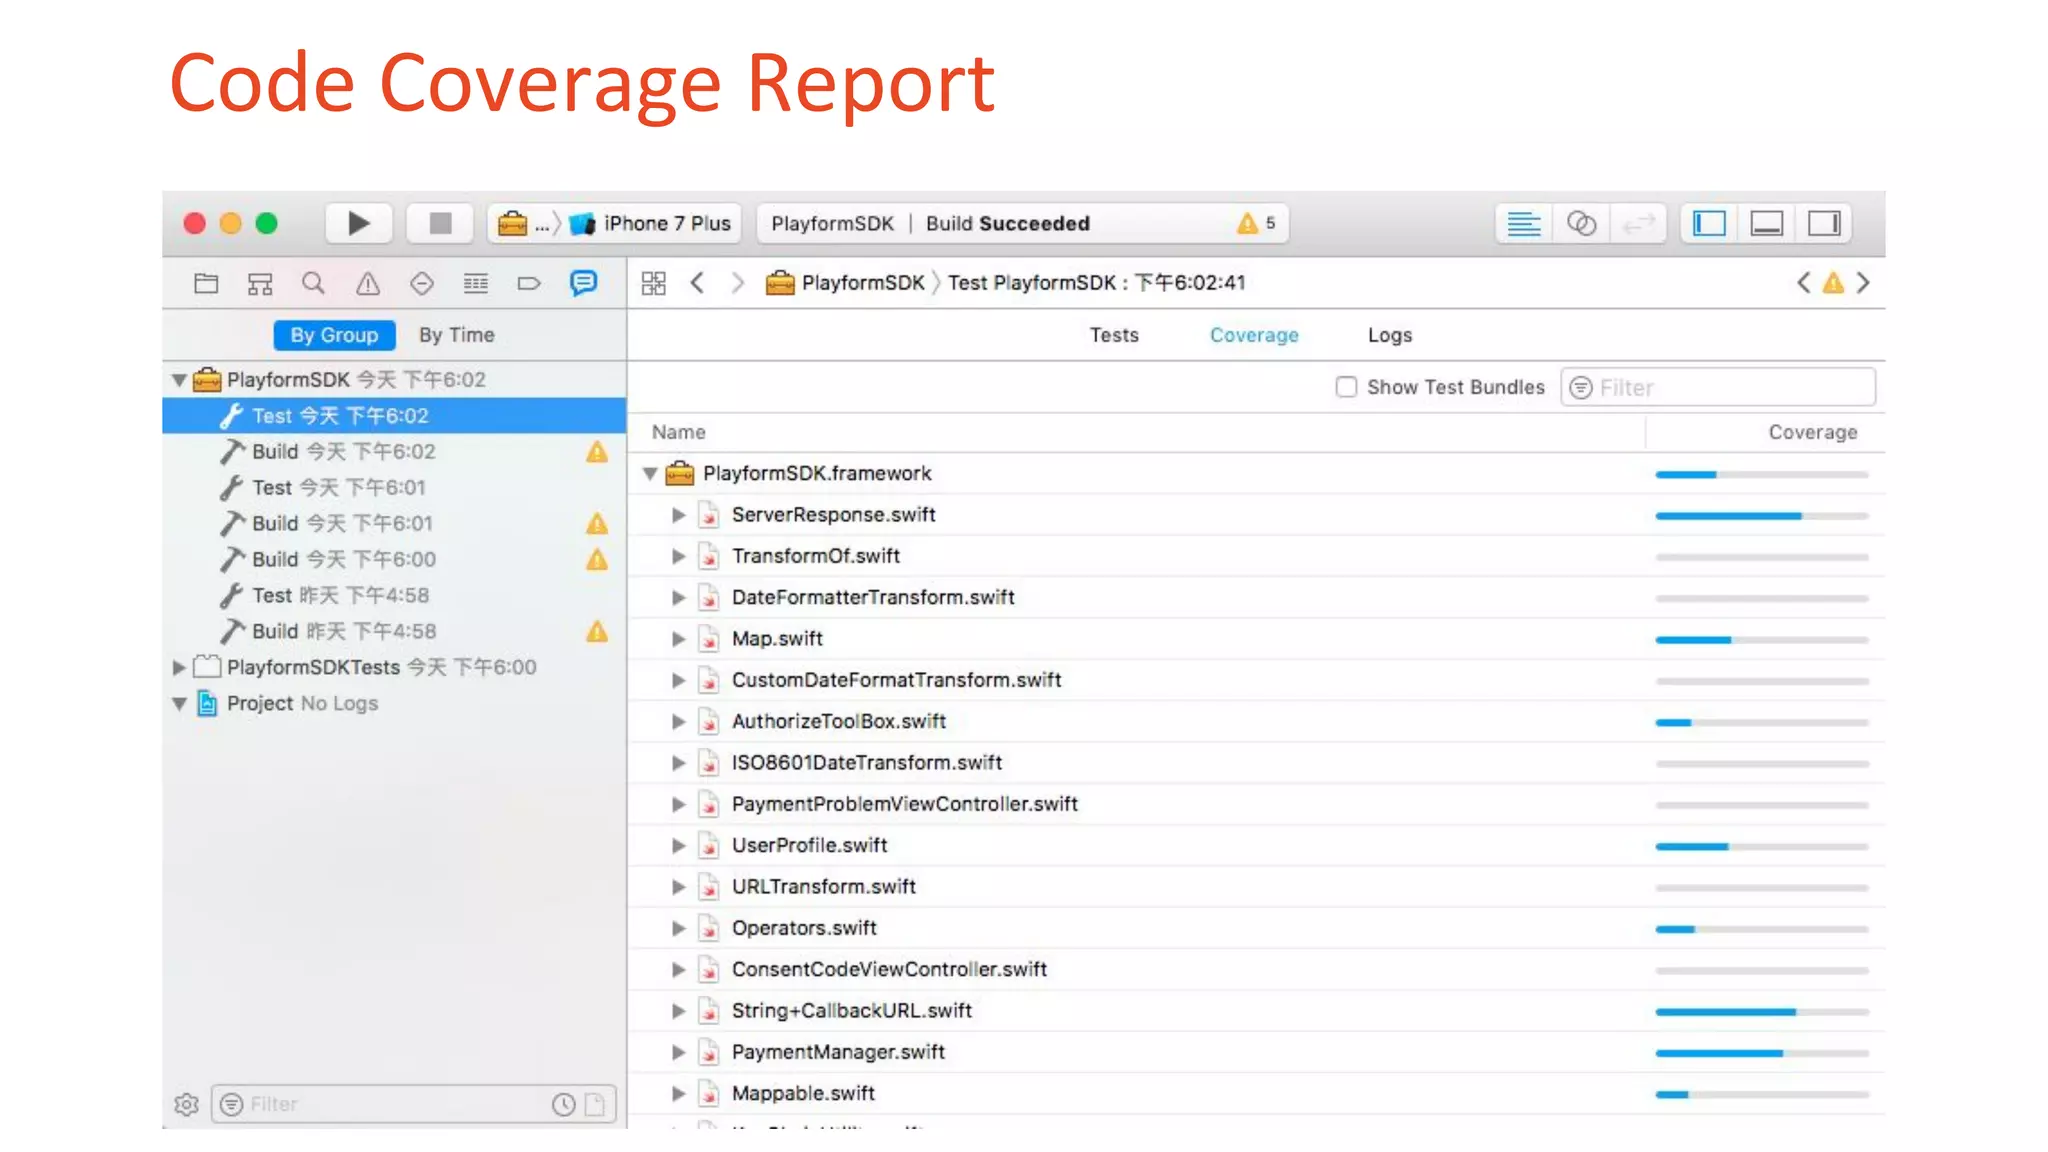Open the symbol navigator
The image size is (2048, 1152).
260,284
